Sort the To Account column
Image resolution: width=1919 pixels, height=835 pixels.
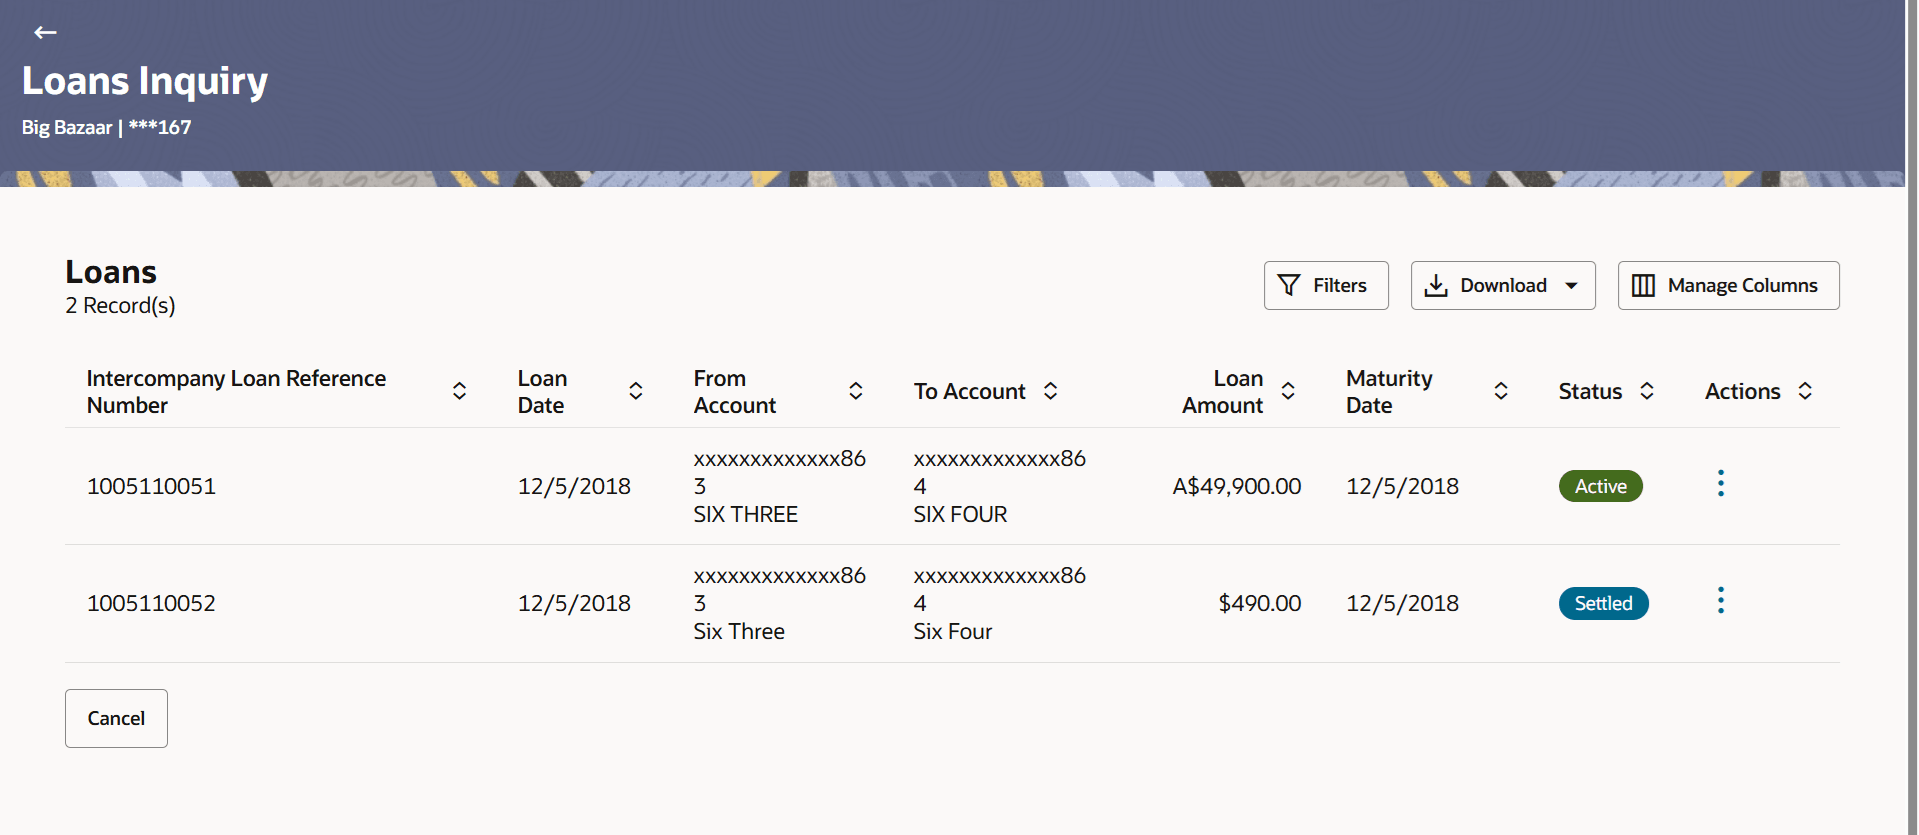click(x=1051, y=391)
